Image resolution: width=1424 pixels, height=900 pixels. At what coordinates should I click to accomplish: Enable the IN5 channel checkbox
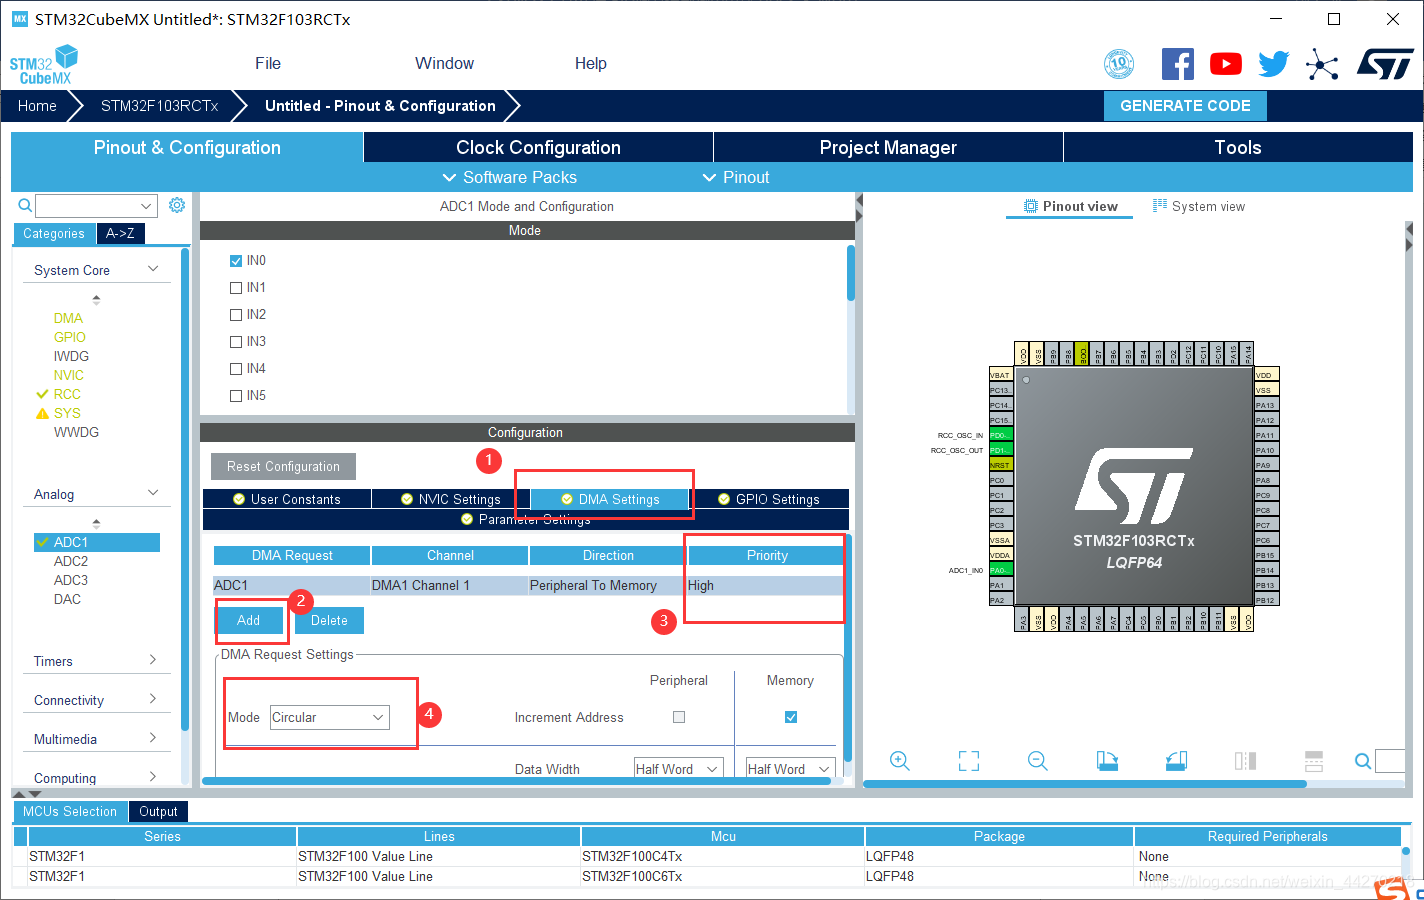(236, 396)
